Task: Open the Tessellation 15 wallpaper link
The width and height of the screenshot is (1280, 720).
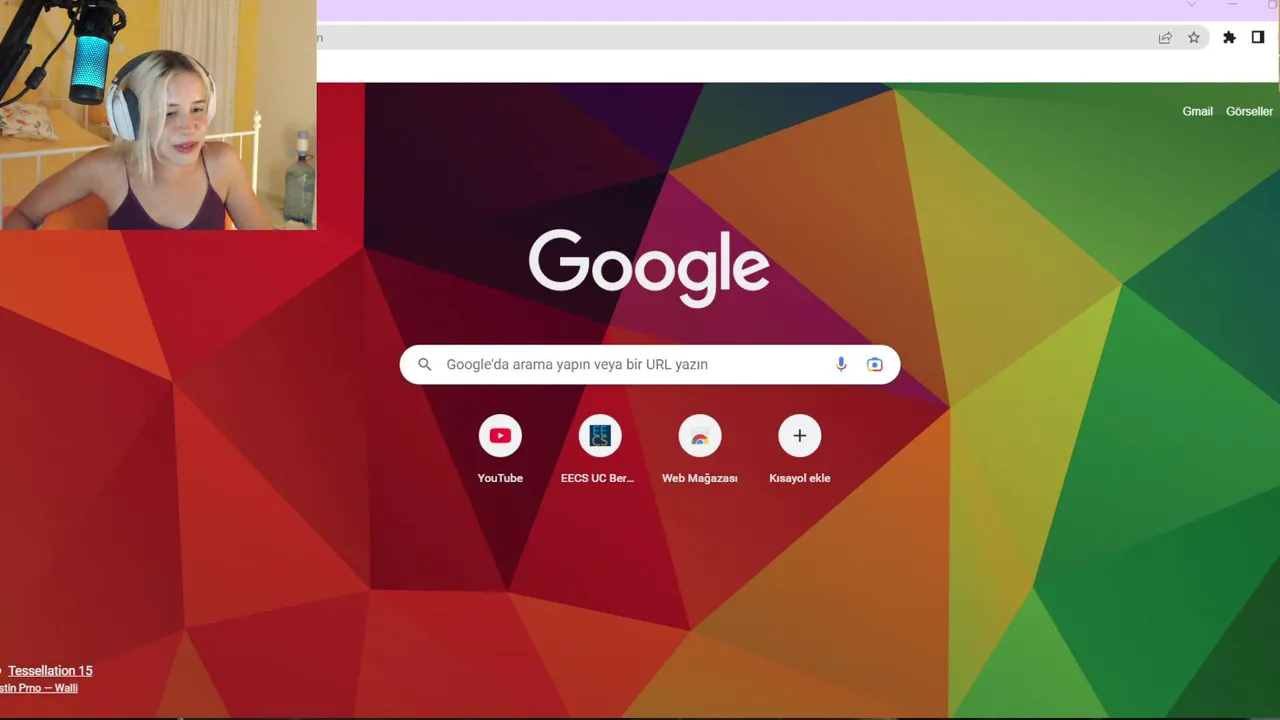Action: pyautogui.click(x=50, y=671)
